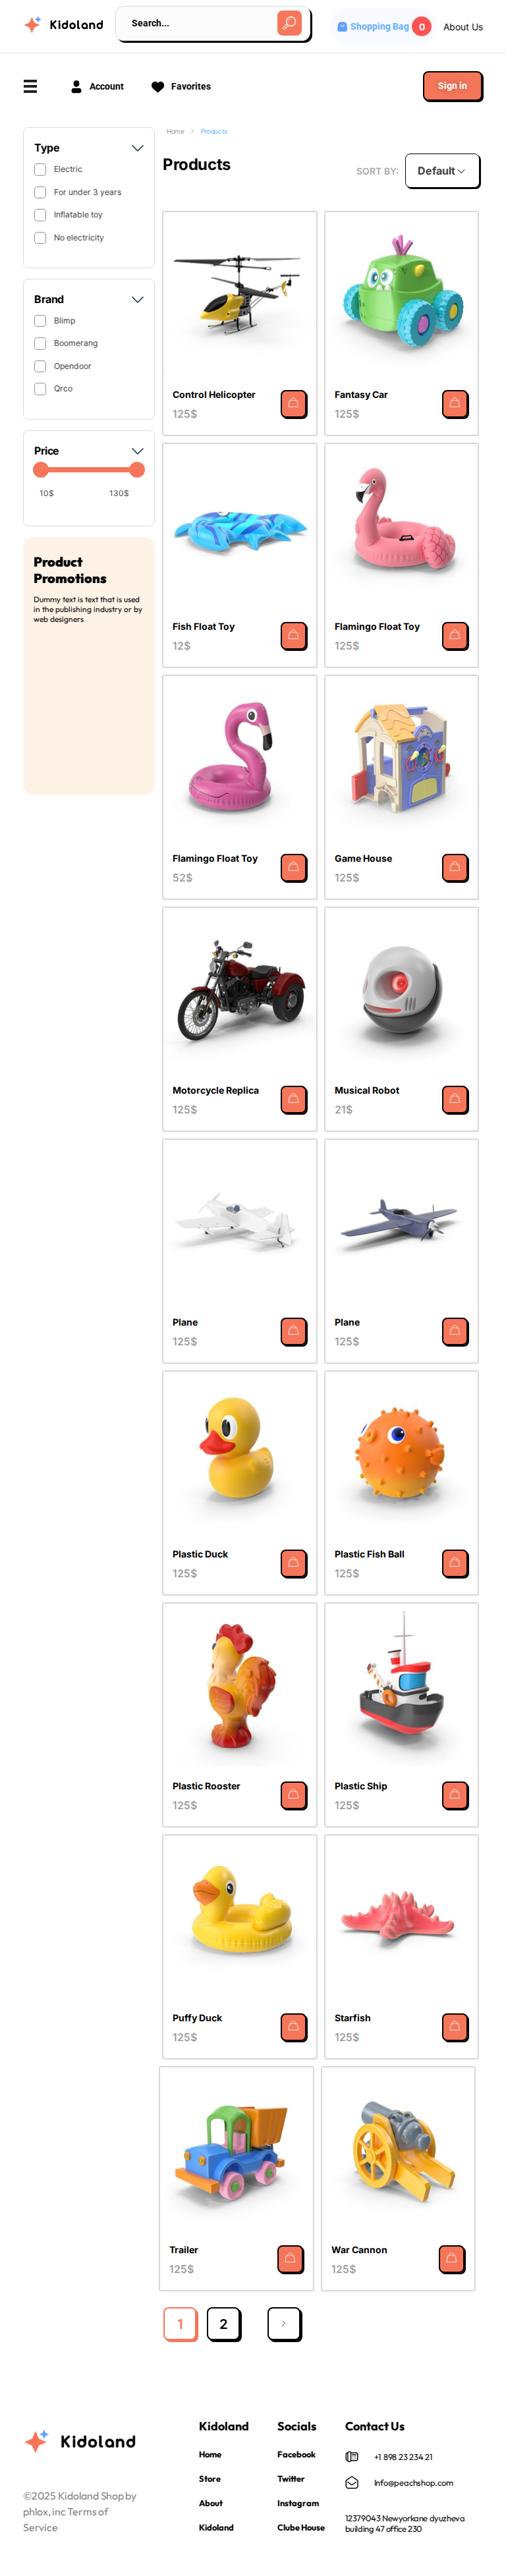This screenshot has width=506, height=2576.
Task: Add Plastic Duck to shopping bag
Action: pos(293,1563)
